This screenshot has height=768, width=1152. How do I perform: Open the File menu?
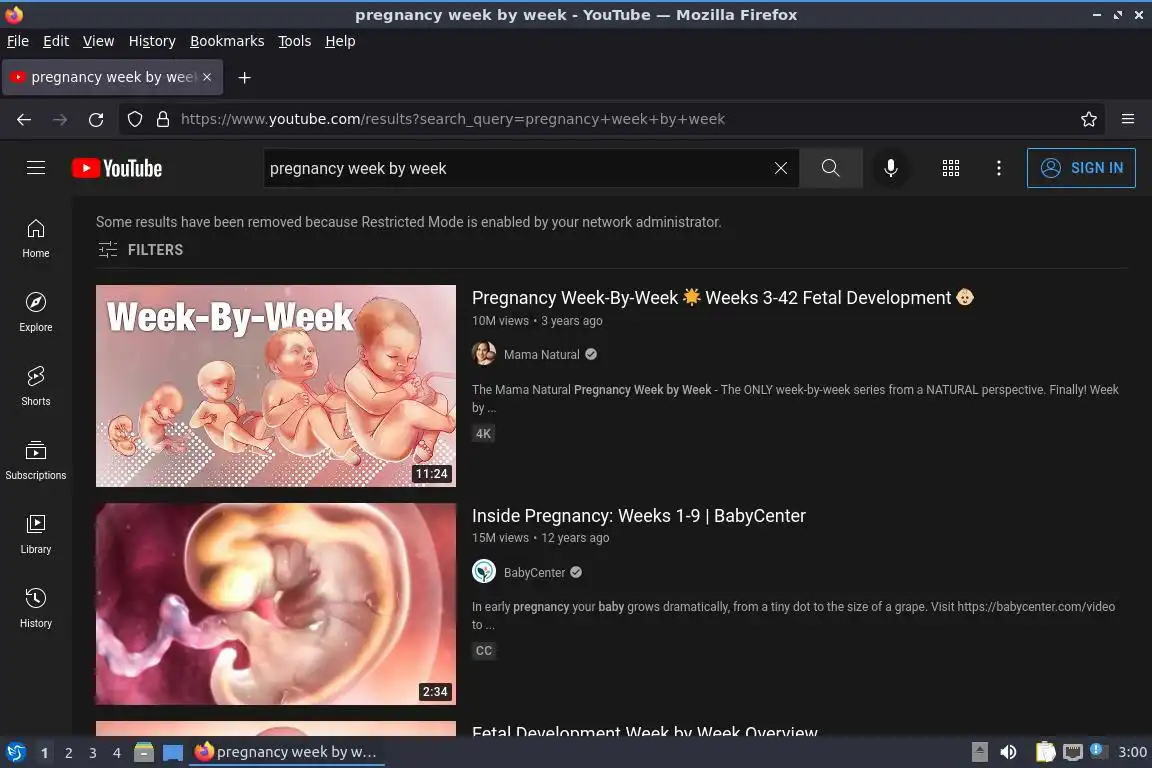coord(18,41)
